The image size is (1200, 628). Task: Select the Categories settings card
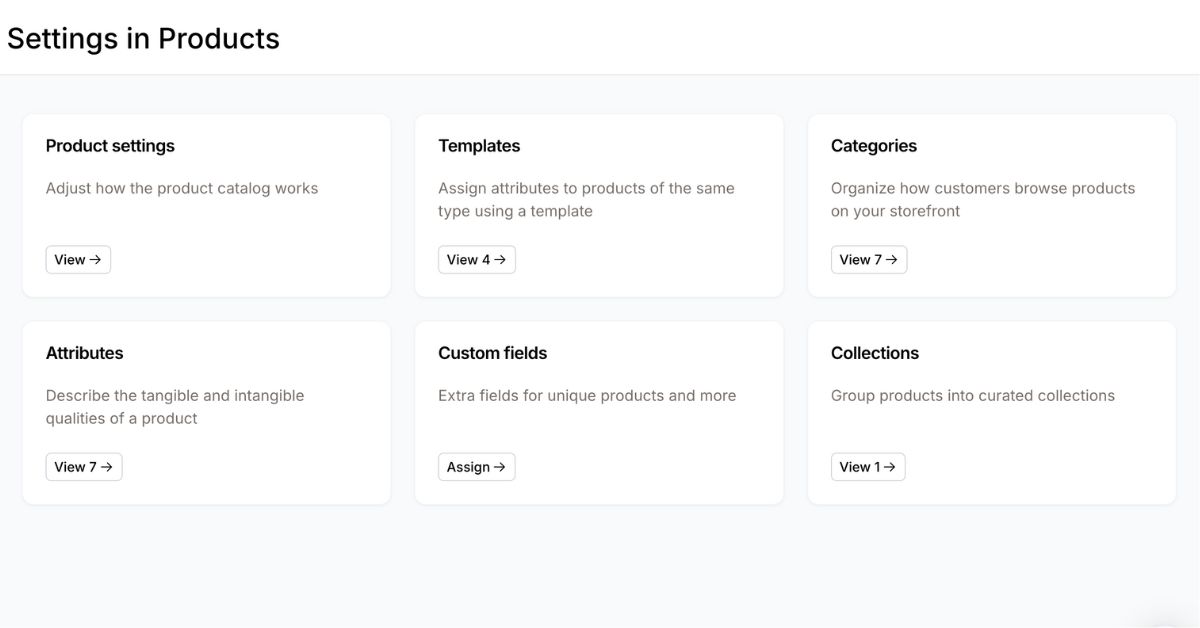(x=990, y=205)
